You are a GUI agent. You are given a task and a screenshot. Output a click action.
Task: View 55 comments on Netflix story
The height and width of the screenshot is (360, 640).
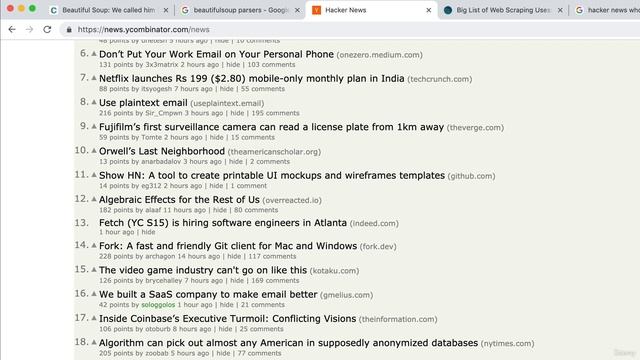coord(263,89)
